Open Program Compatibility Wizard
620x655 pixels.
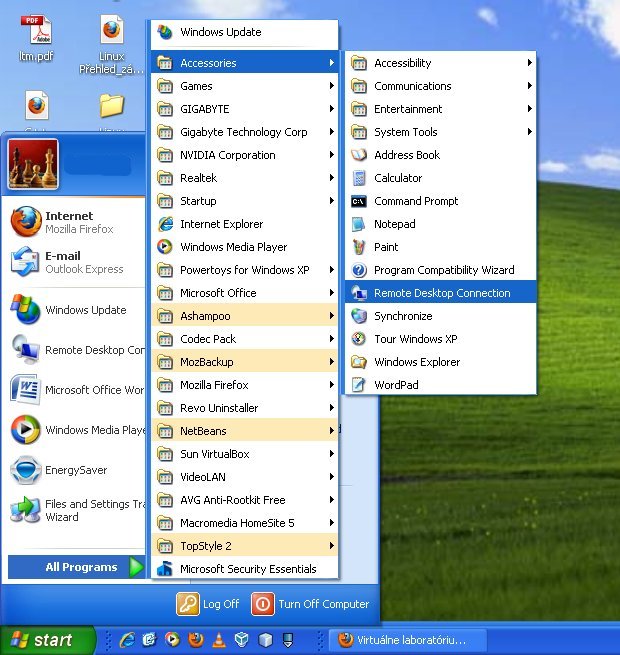coord(440,270)
